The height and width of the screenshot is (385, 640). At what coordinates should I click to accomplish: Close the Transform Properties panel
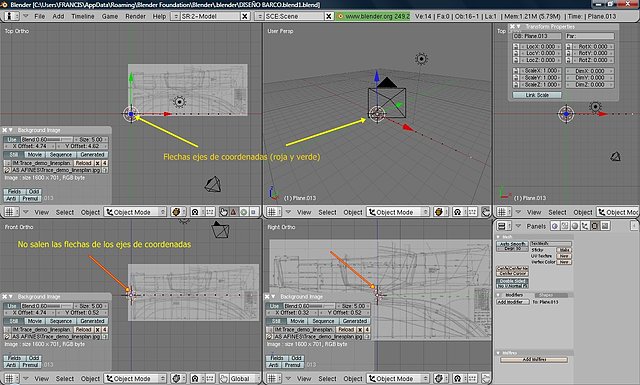(x=512, y=27)
